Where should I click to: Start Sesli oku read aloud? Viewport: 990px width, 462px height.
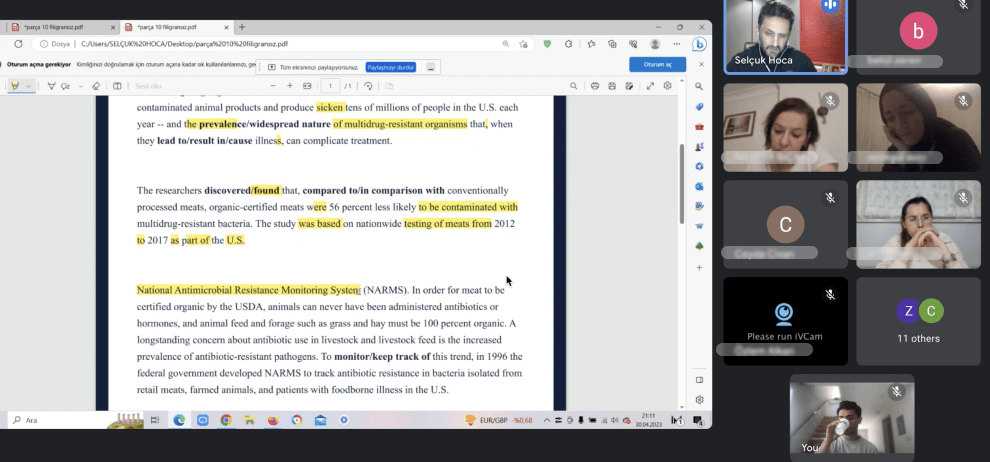[148, 86]
